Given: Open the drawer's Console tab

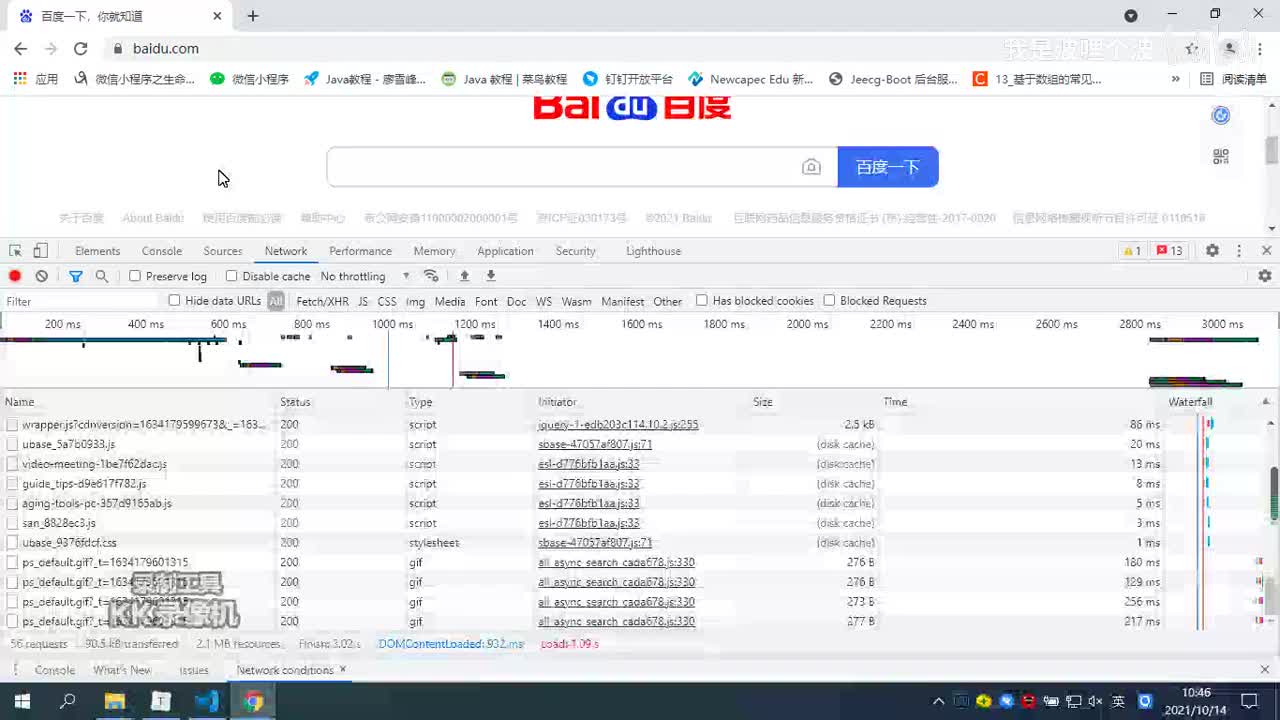Looking at the screenshot, I should (55, 670).
